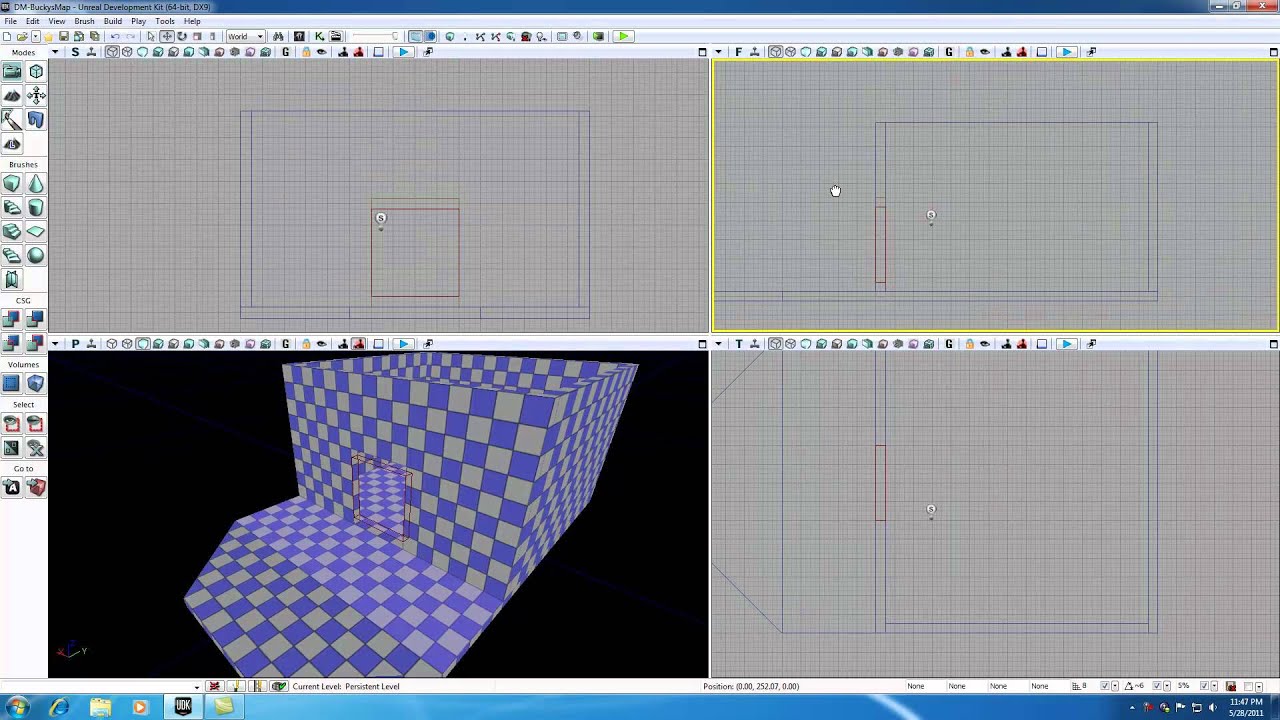Open World coordinate system dropdown

click(245, 36)
